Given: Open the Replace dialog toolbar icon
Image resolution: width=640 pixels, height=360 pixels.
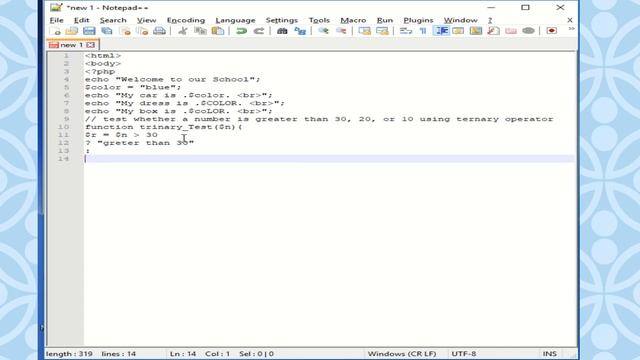Looking at the screenshot, I should click(300, 31).
